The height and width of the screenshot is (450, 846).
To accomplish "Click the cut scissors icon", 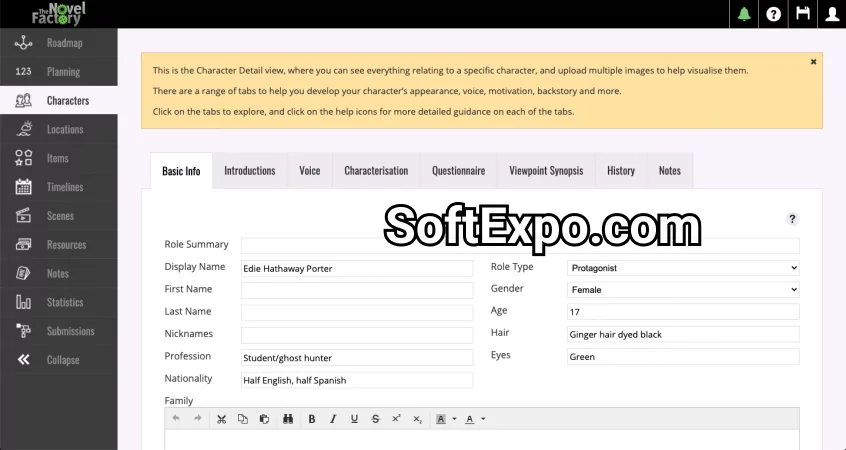I will 221,419.
